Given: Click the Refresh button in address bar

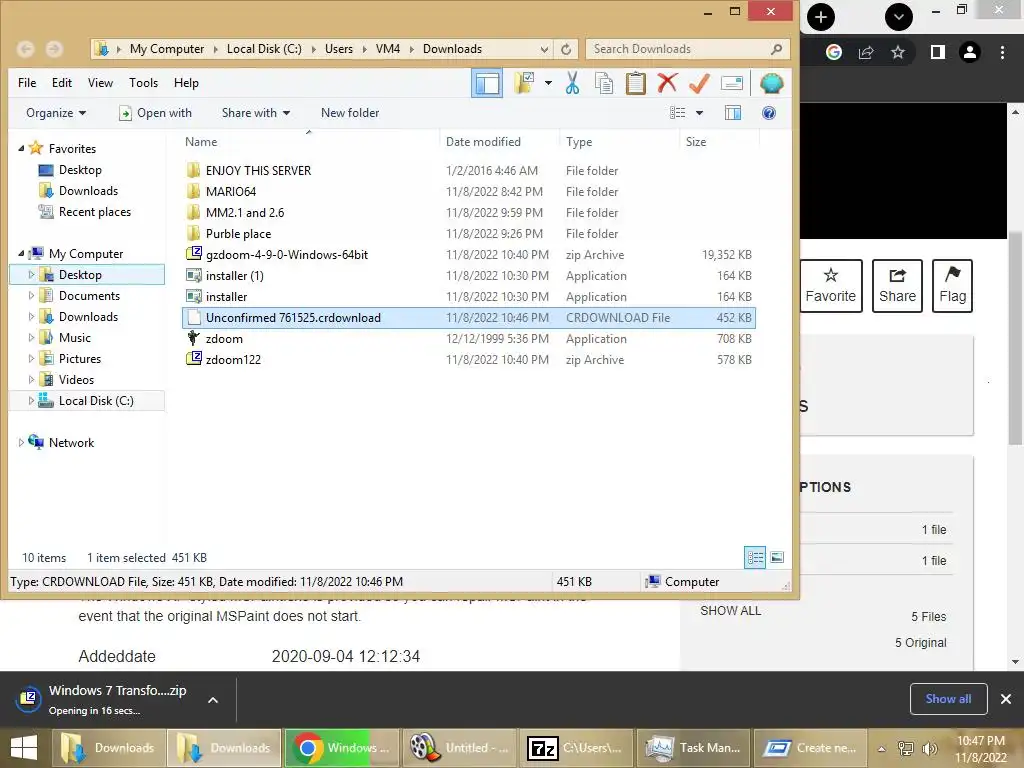Looking at the screenshot, I should pyautogui.click(x=566, y=49).
